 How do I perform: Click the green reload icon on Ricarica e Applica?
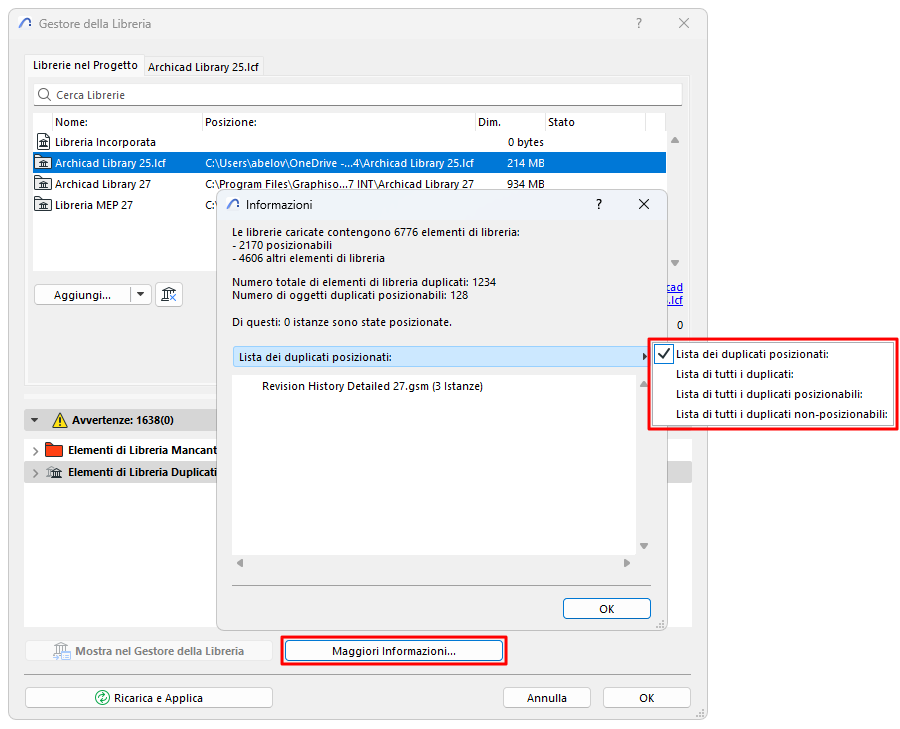tap(102, 697)
